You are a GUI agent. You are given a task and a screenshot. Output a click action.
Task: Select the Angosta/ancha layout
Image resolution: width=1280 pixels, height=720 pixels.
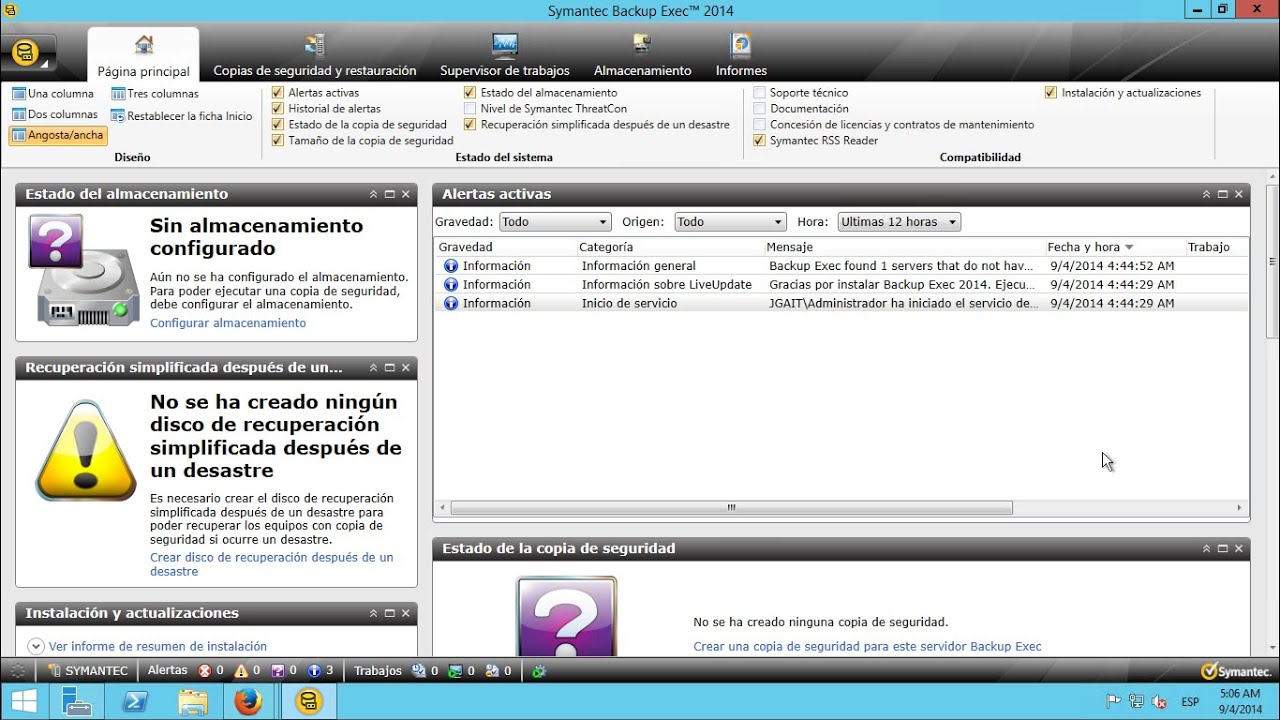tap(57, 135)
